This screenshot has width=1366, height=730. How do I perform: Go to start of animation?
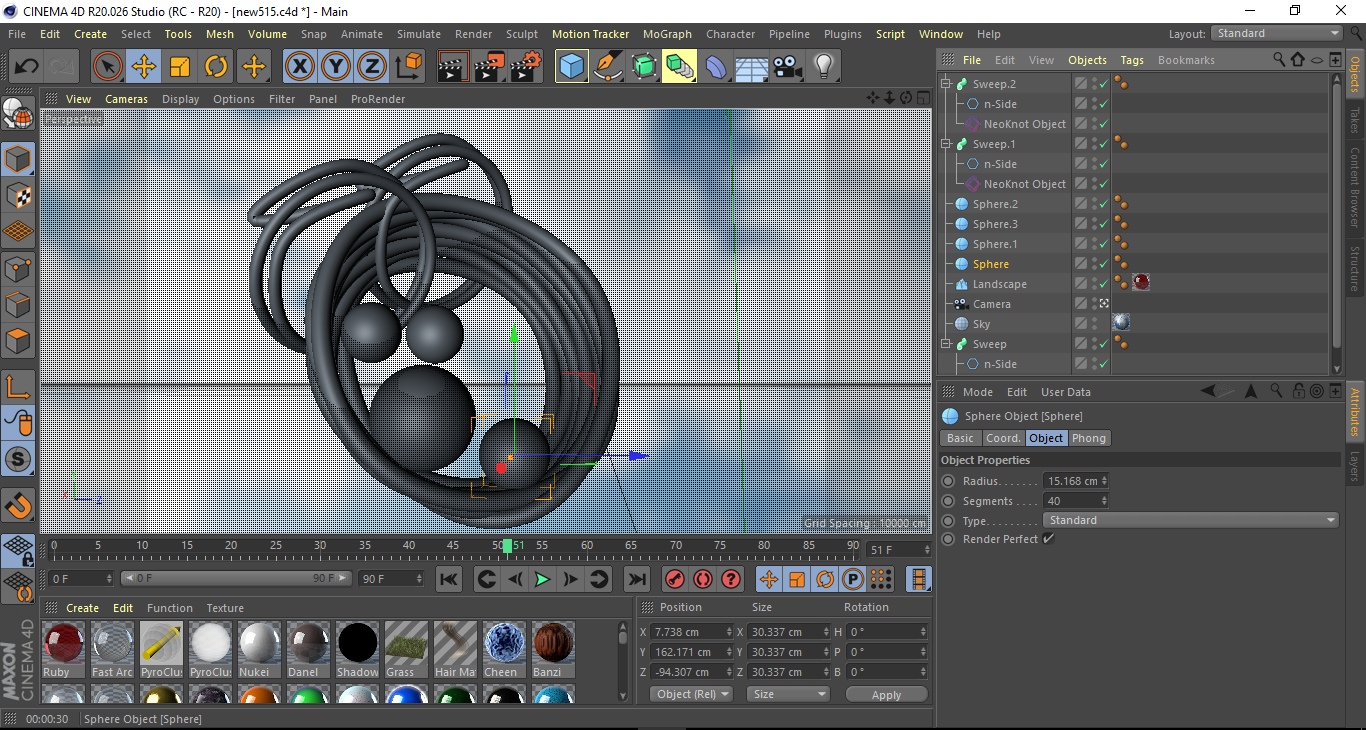pos(449,579)
